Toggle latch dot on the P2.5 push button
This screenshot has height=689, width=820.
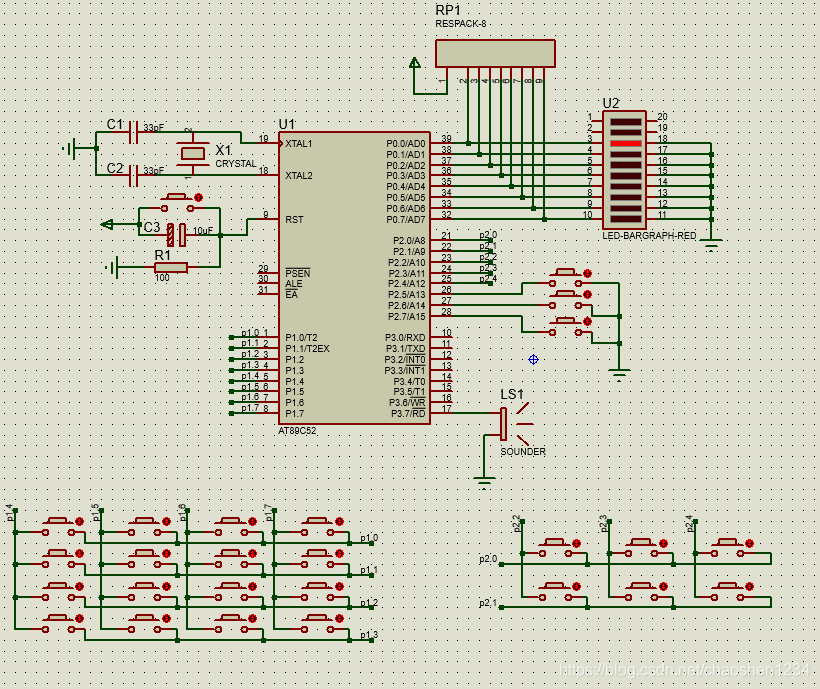pyautogui.click(x=587, y=273)
